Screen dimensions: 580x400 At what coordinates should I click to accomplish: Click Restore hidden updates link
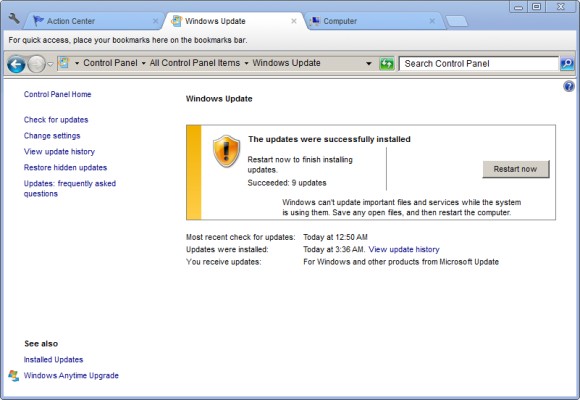[65, 168]
